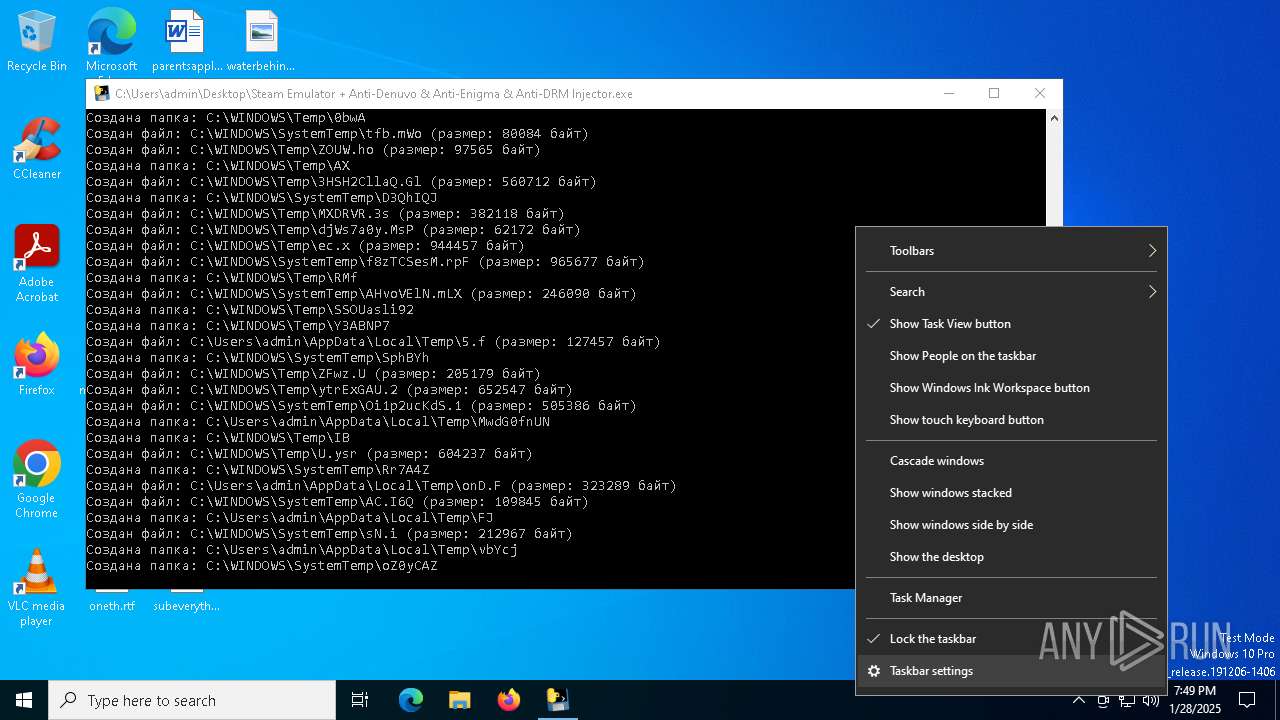Viewport: 1280px width, 720px height.
Task: Expand the Toolbars submenu
Action: pyautogui.click(x=1011, y=251)
